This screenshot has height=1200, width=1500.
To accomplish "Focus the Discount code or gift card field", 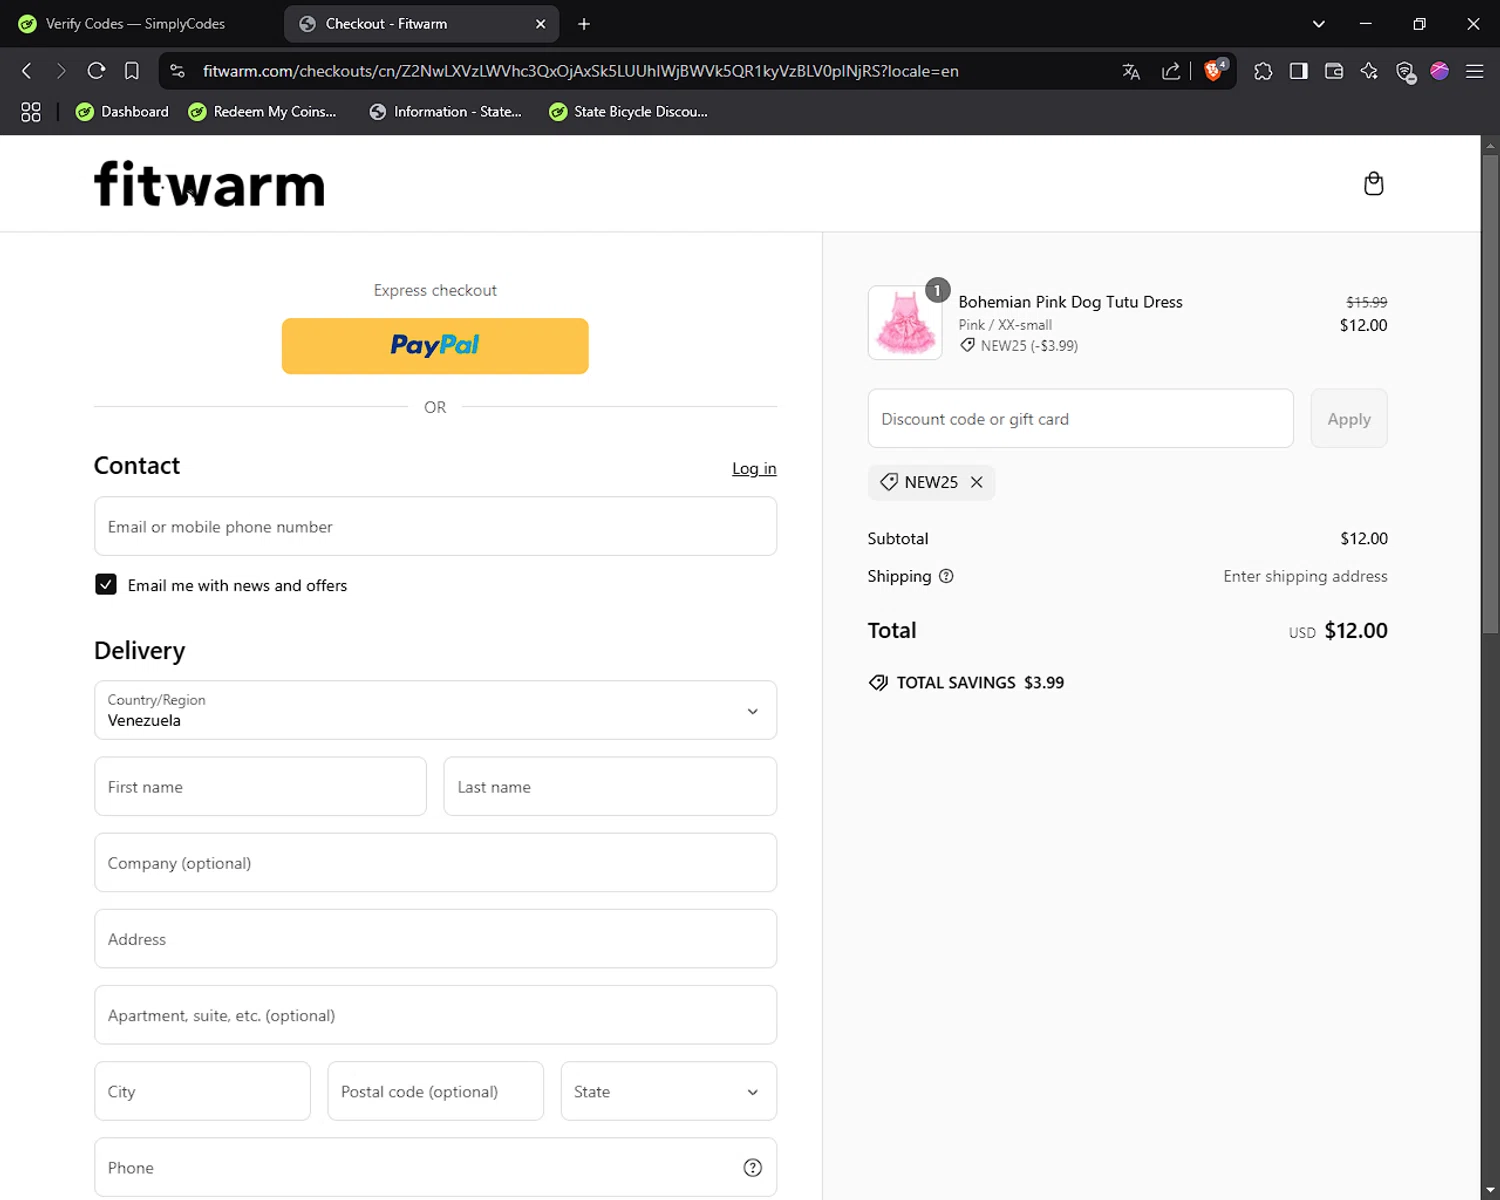I will 1080,419.
